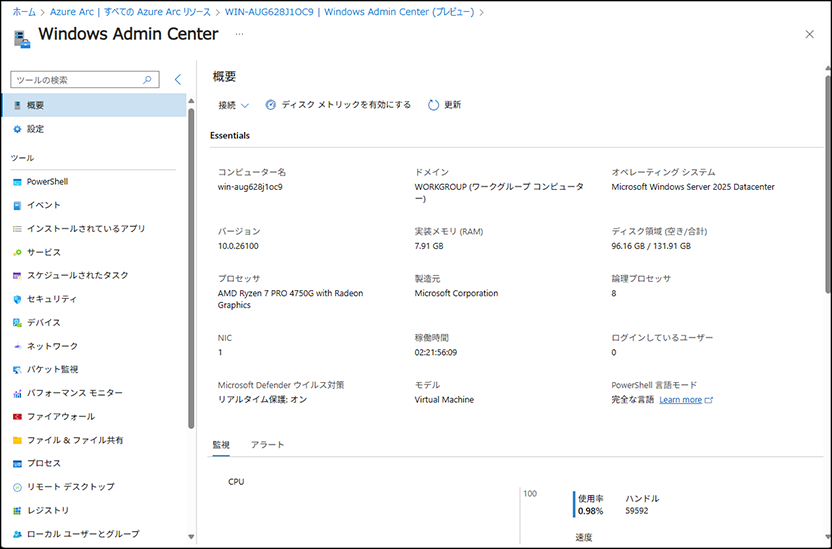The image size is (832, 549).
Task: Click the セキュリティ shield icon
Action: (x=18, y=299)
